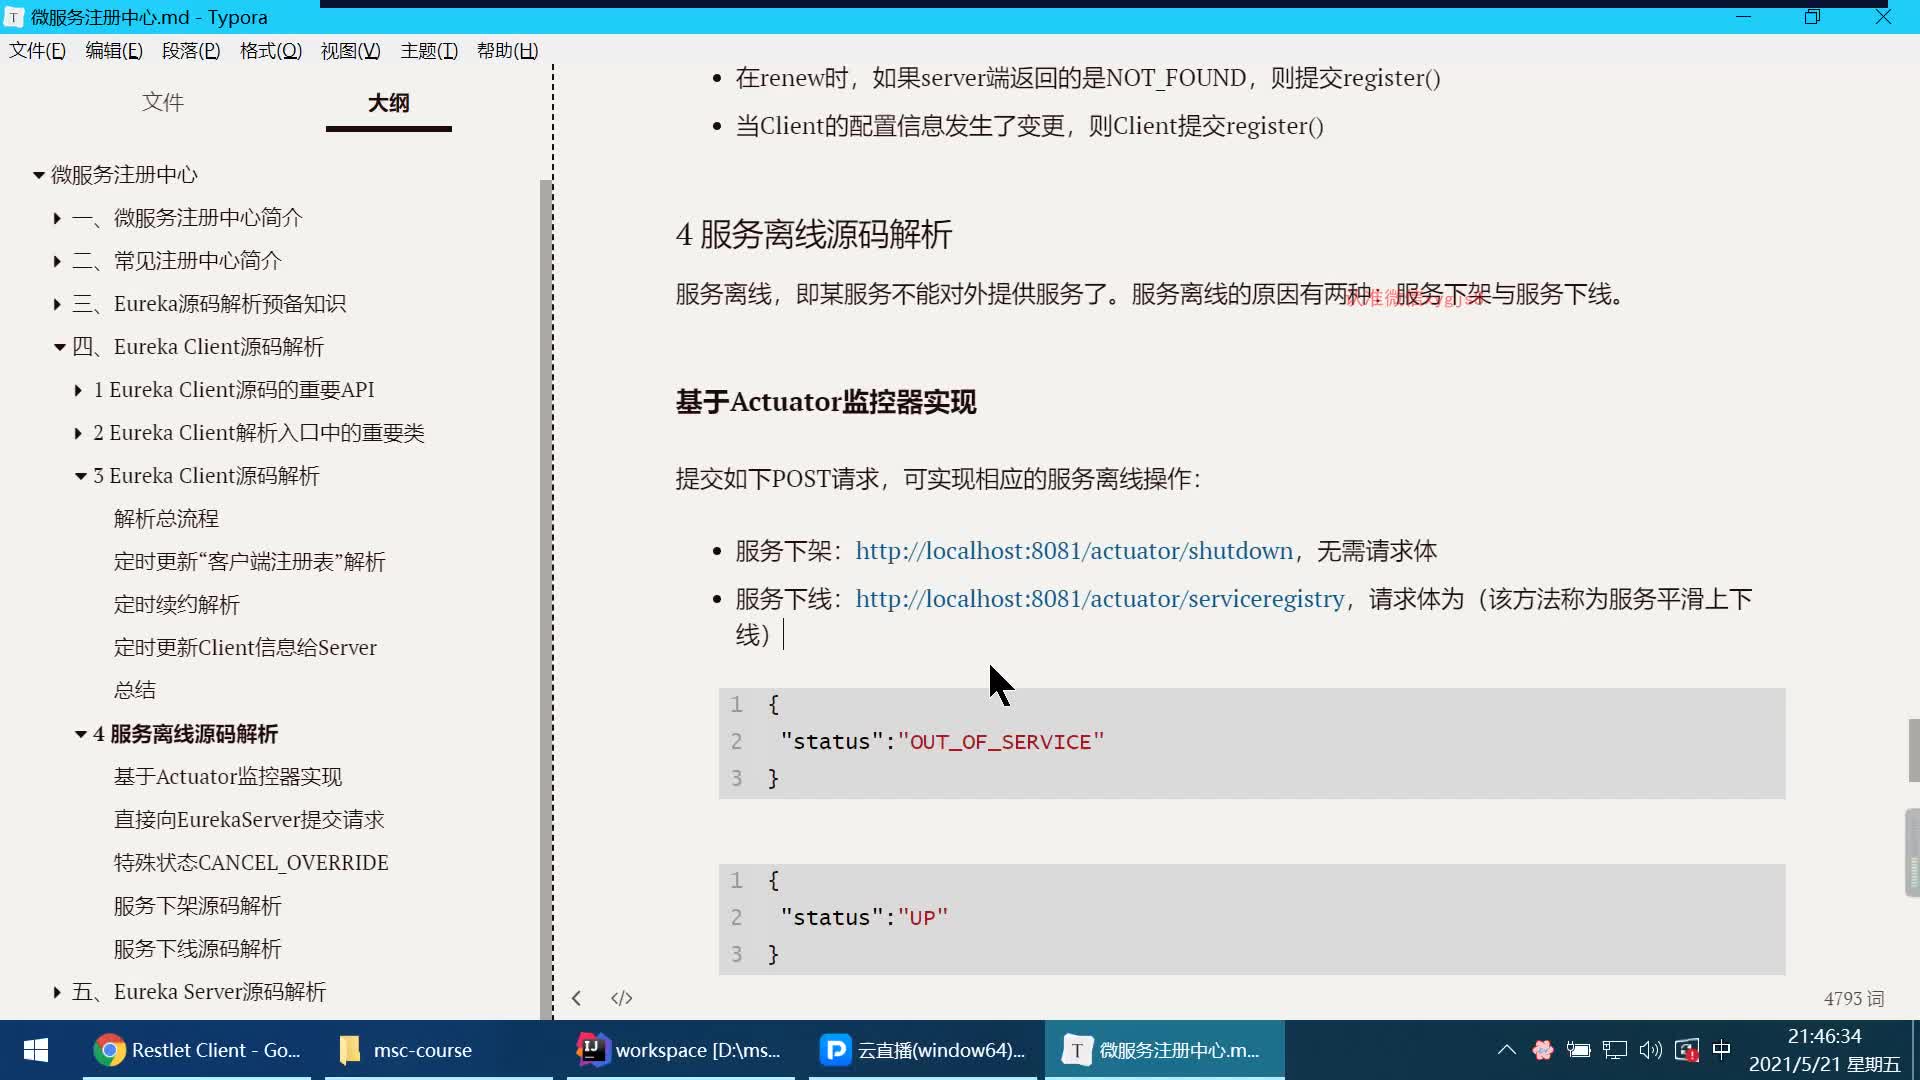The height and width of the screenshot is (1080, 1920).
Task: Click the battery icon in the tray
Action: pos(1579,1049)
